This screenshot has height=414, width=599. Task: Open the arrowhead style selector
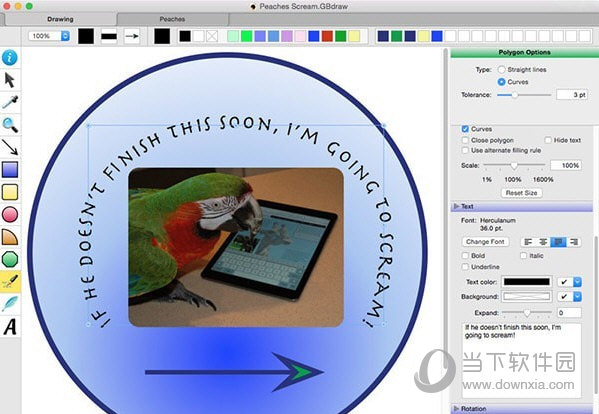[x=132, y=36]
